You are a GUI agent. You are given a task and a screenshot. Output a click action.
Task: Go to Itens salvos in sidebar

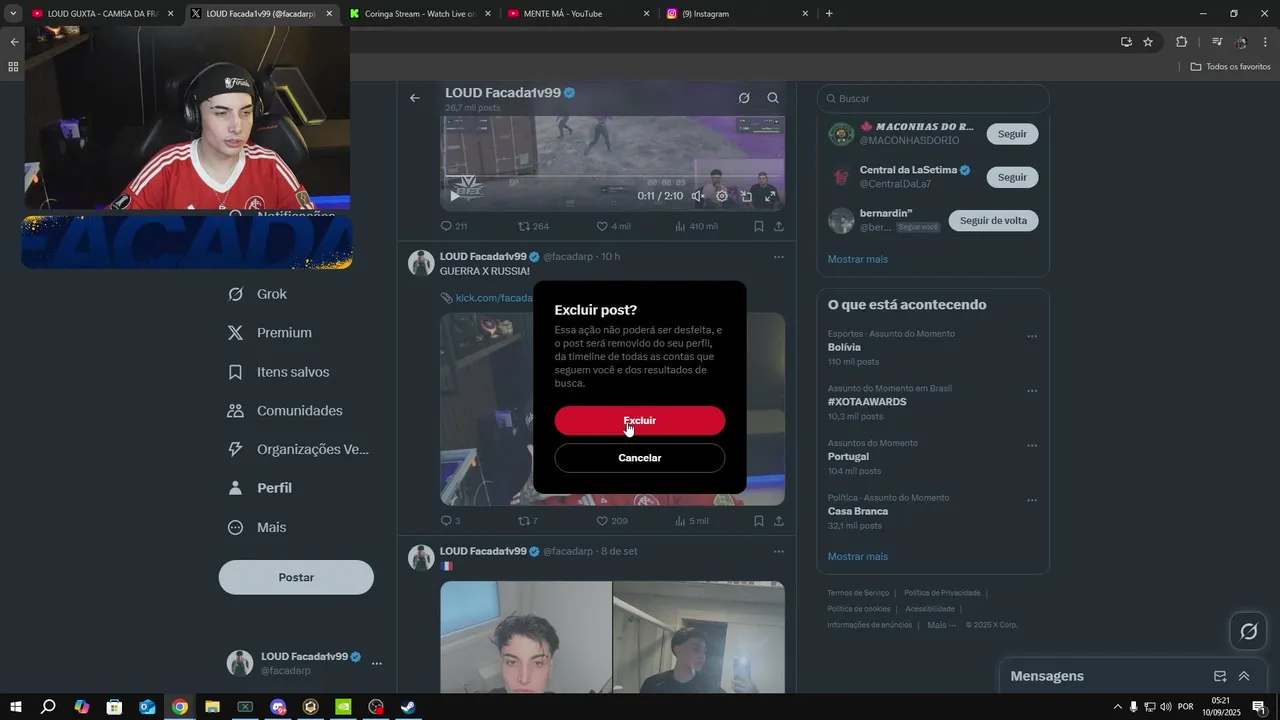click(279, 372)
